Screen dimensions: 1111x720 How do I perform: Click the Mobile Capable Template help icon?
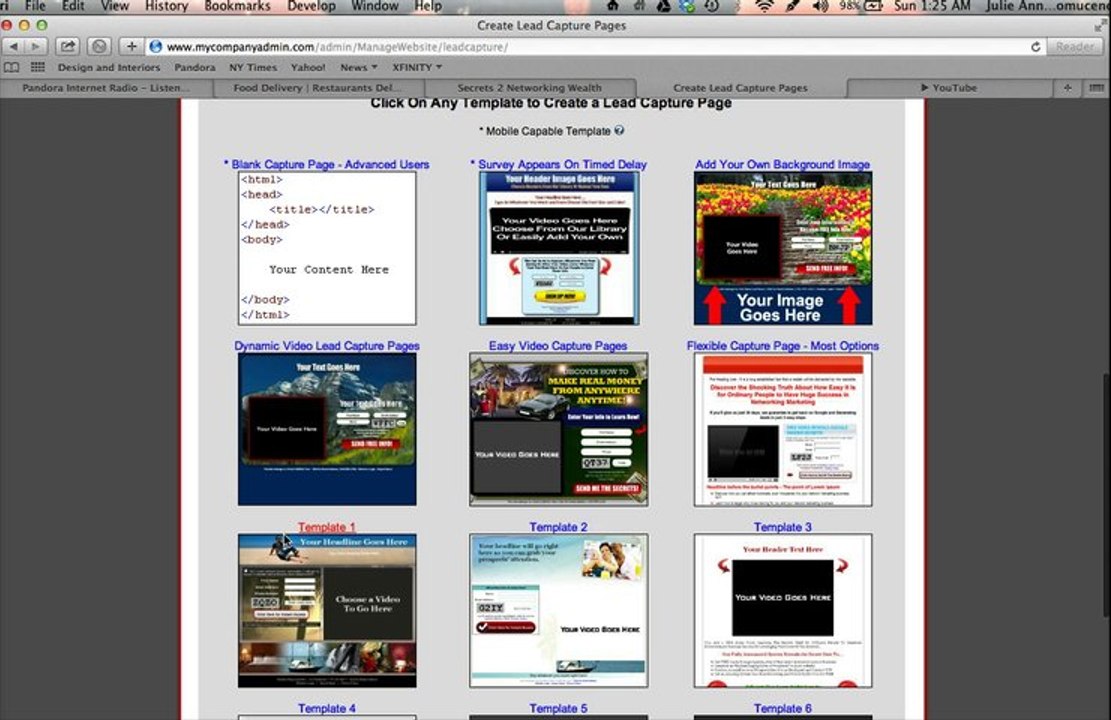click(x=619, y=130)
